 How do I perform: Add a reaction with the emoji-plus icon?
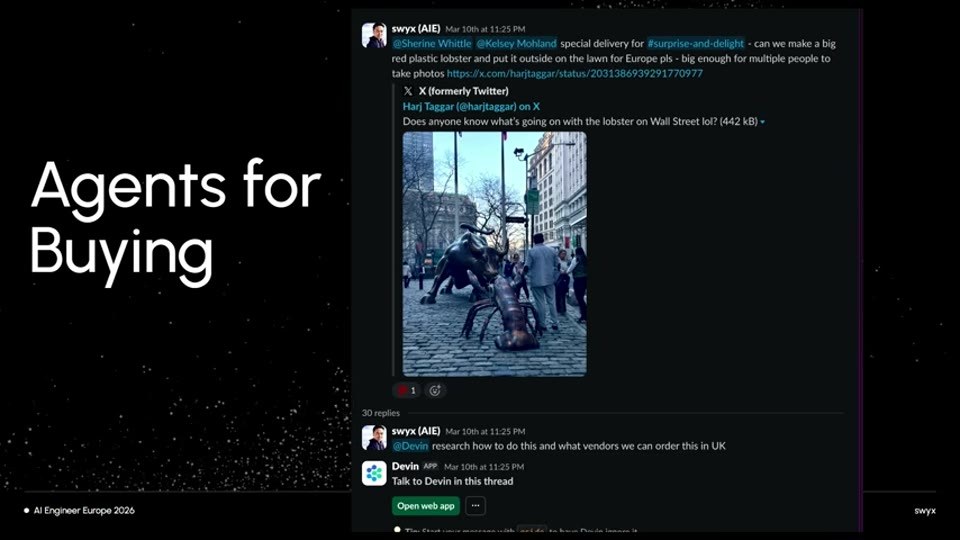[x=435, y=391]
